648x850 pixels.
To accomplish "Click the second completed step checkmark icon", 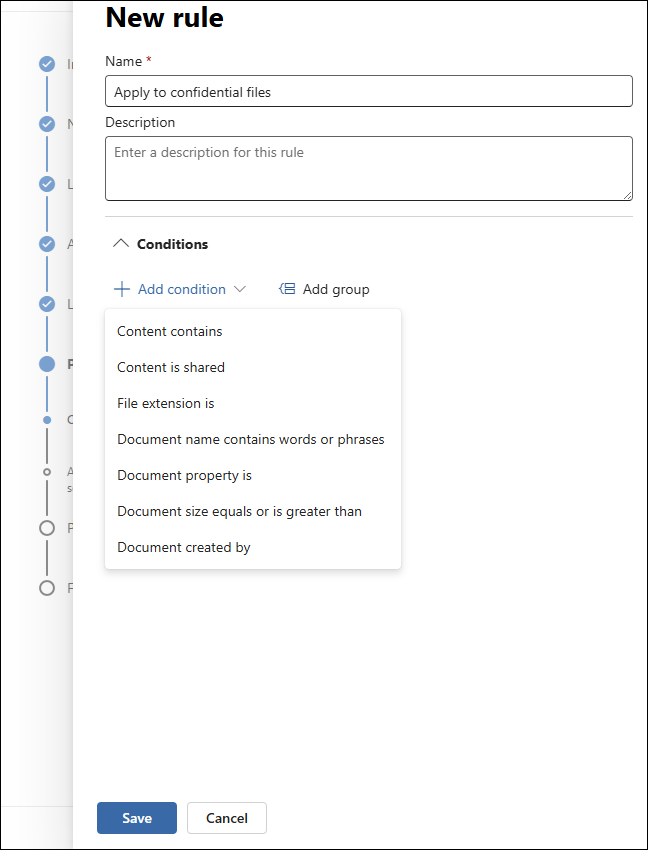I will [x=47, y=124].
